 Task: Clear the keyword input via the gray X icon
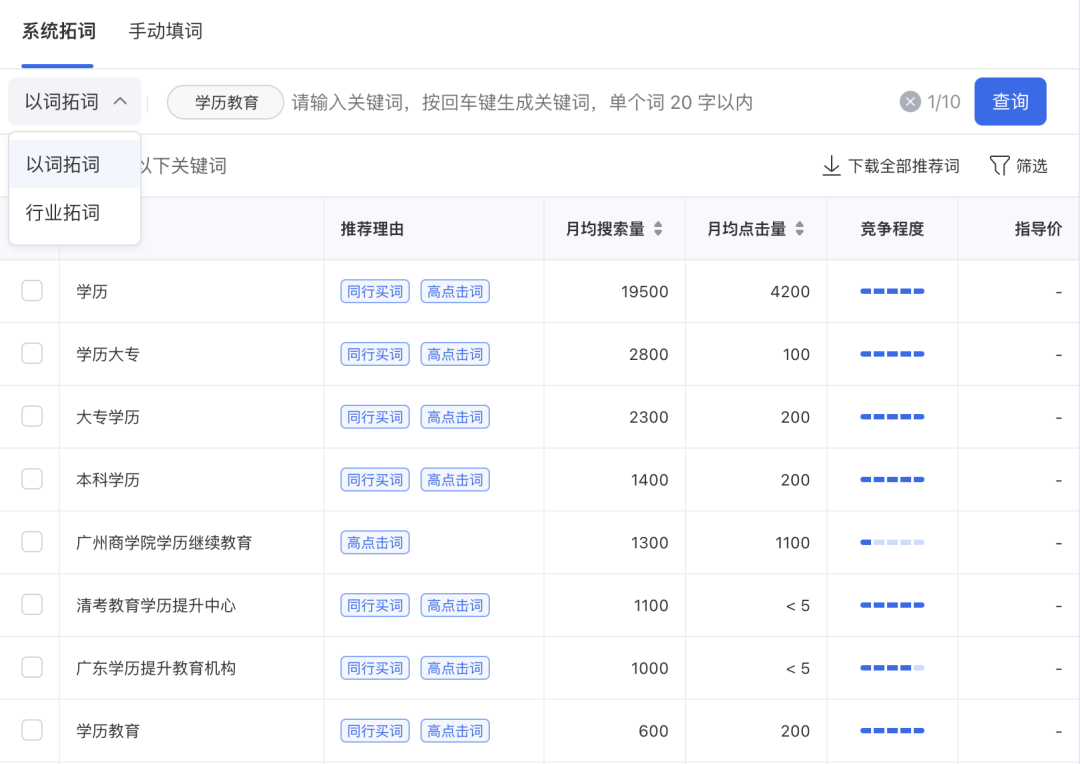pos(909,101)
